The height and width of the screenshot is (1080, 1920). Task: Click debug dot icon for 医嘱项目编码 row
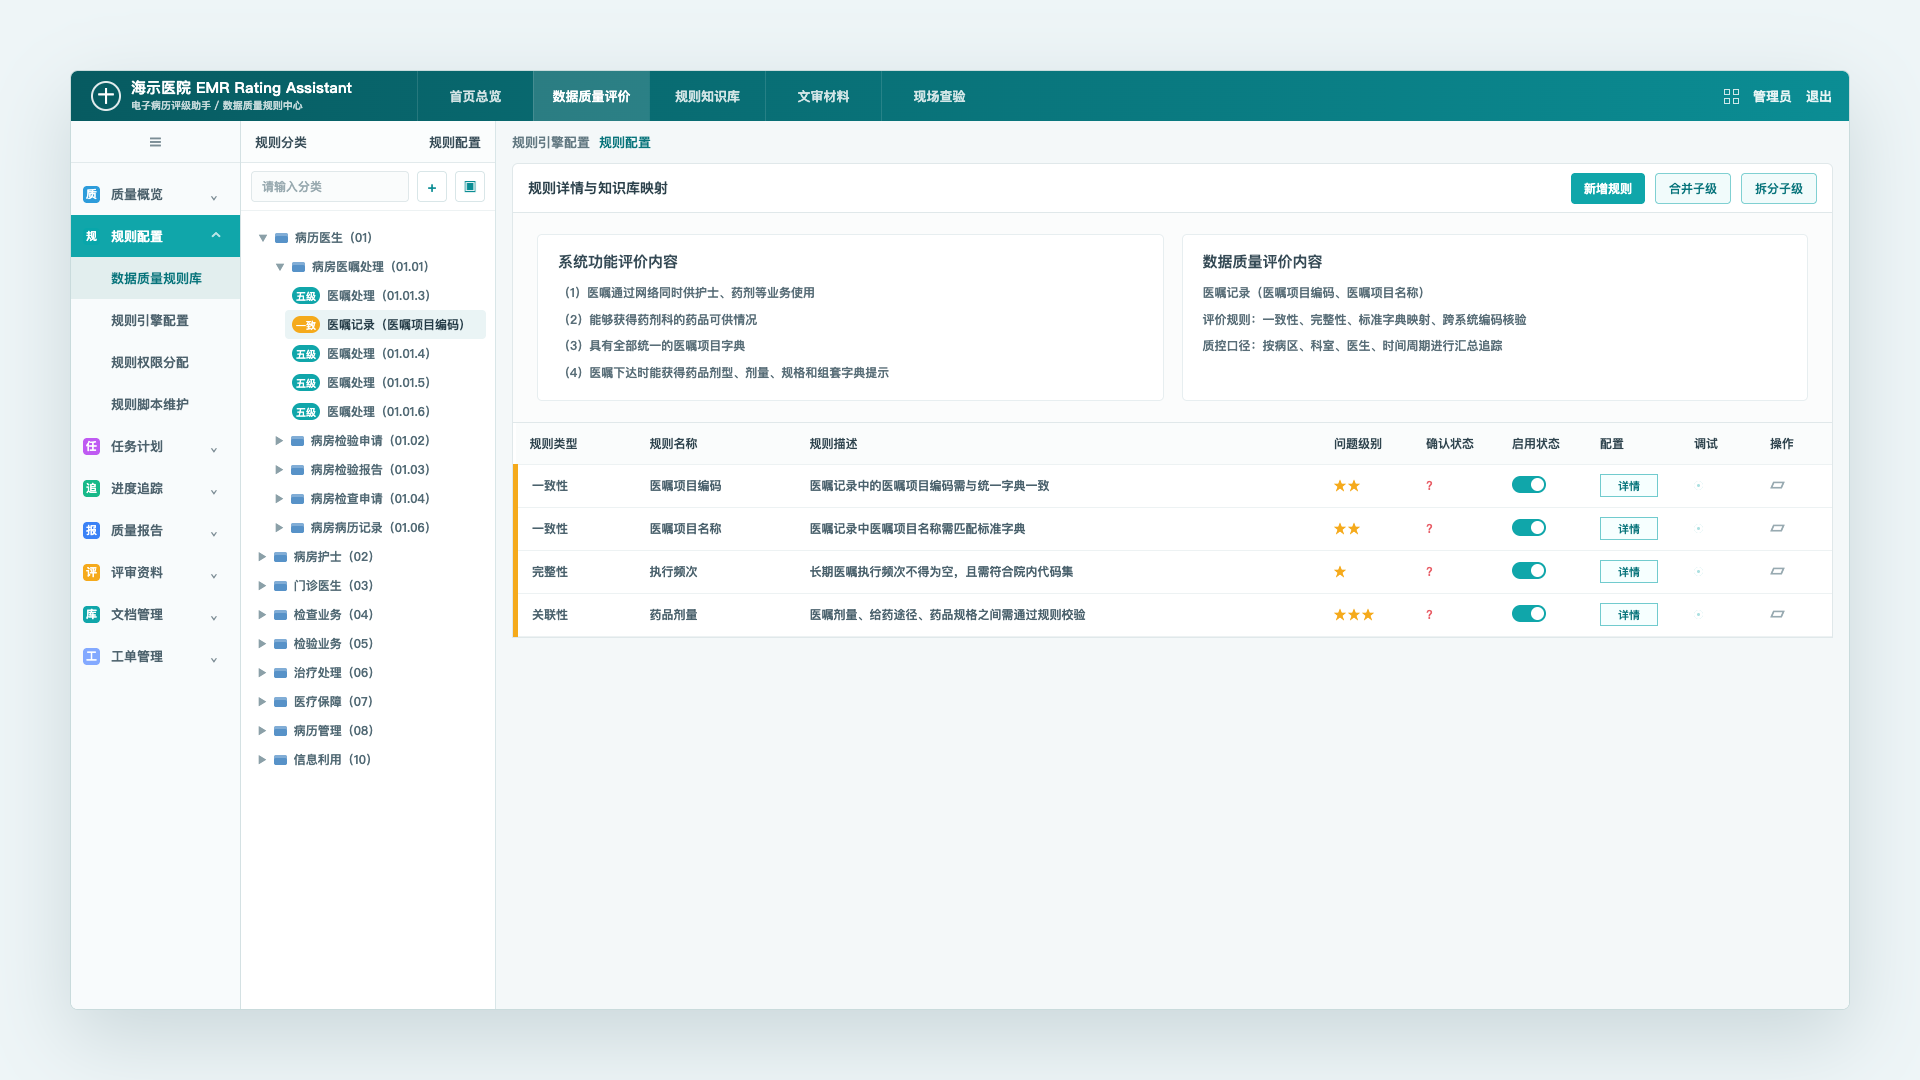pos(1698,485)
